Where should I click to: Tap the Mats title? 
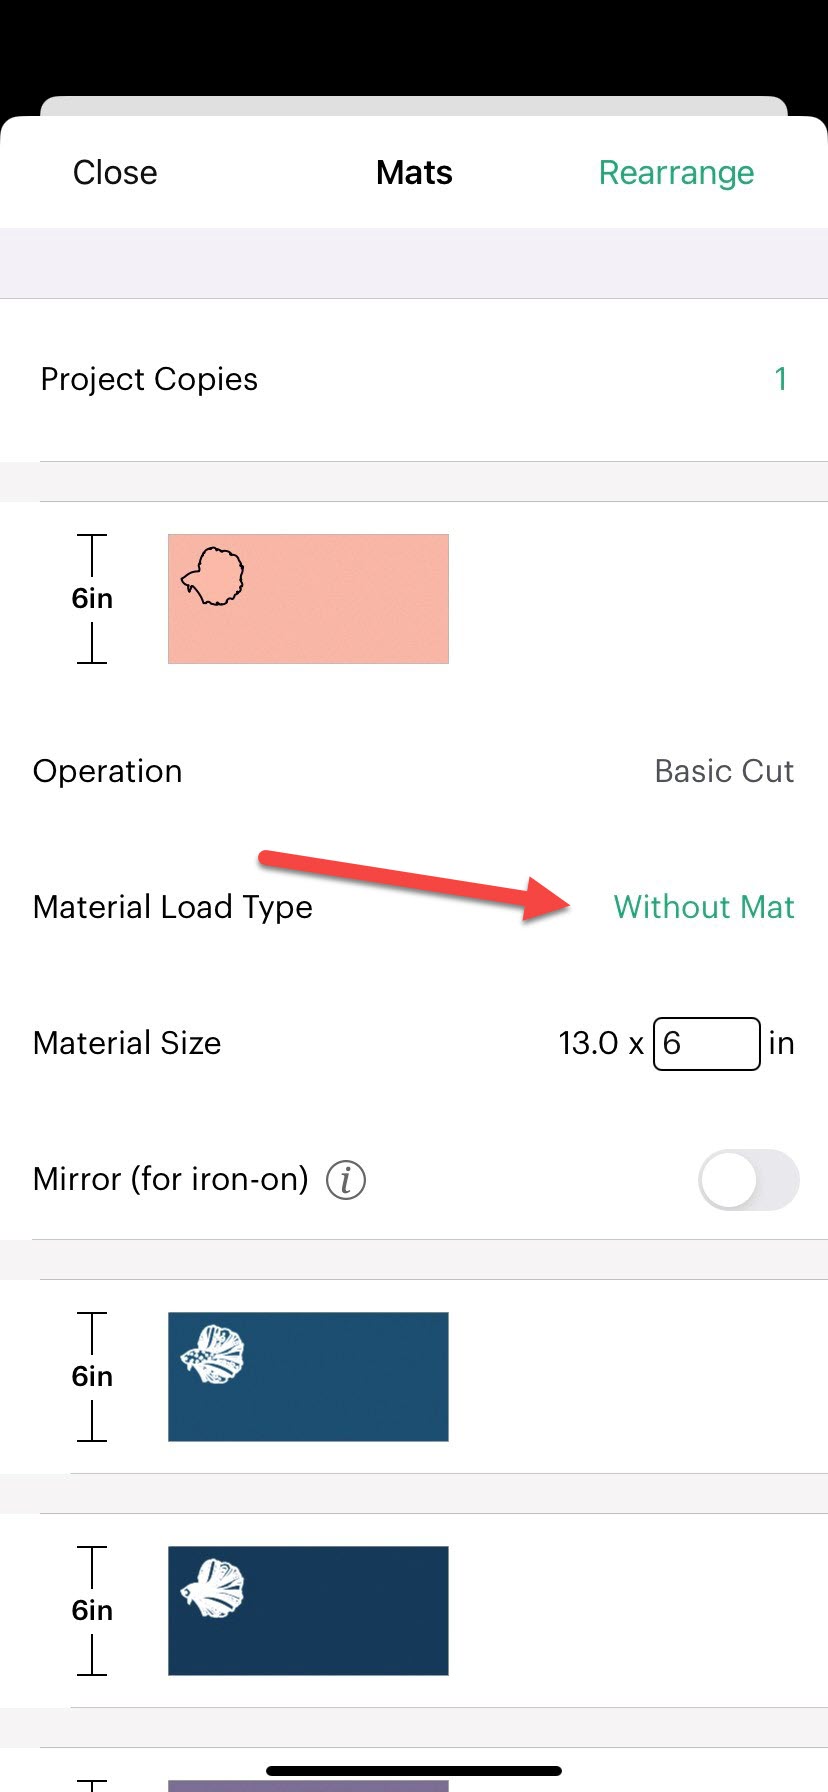pos(414,172)
